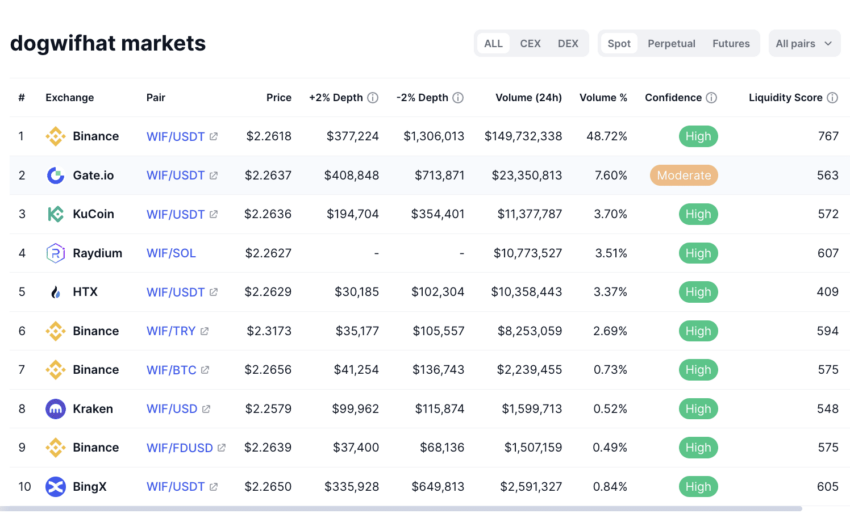Click the Confidence column info icon

pyautogui.click(x=712, y=98)
